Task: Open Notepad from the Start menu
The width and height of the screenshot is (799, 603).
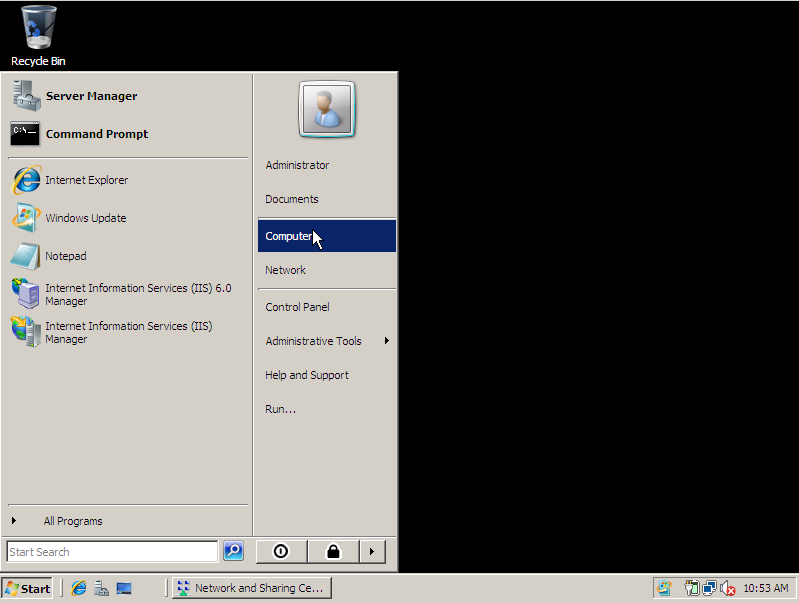Action: click(127, 256)
